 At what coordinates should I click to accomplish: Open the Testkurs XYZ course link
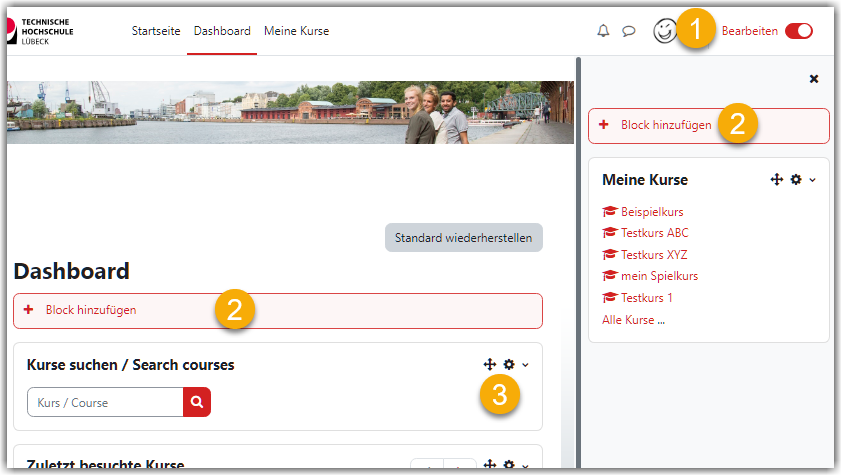click(654, 254)
